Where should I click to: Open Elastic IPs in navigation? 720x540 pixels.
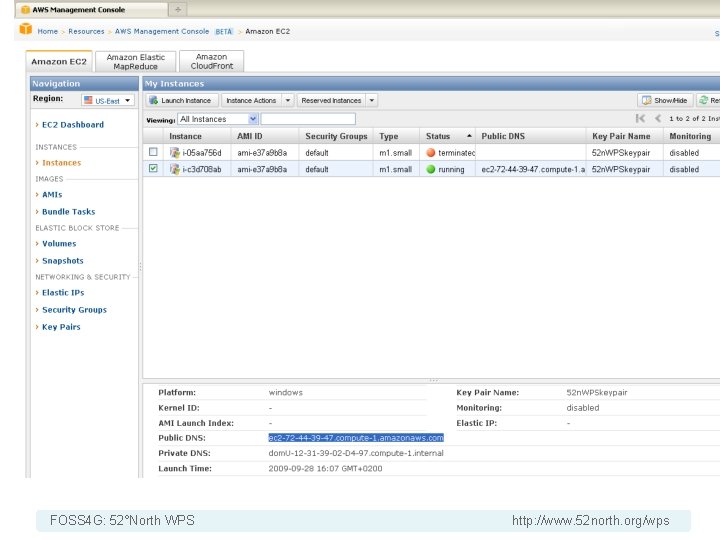tap(63, 292)
